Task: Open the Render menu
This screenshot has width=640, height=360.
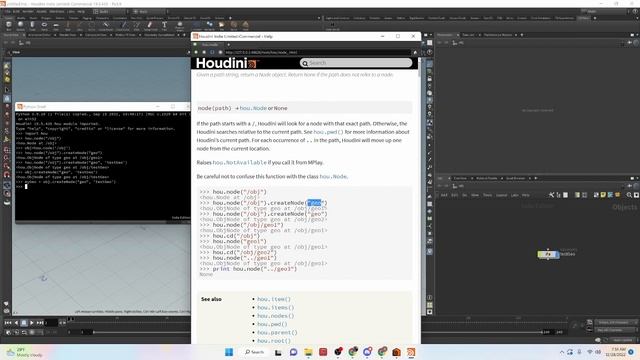Action: coord(28,11)
